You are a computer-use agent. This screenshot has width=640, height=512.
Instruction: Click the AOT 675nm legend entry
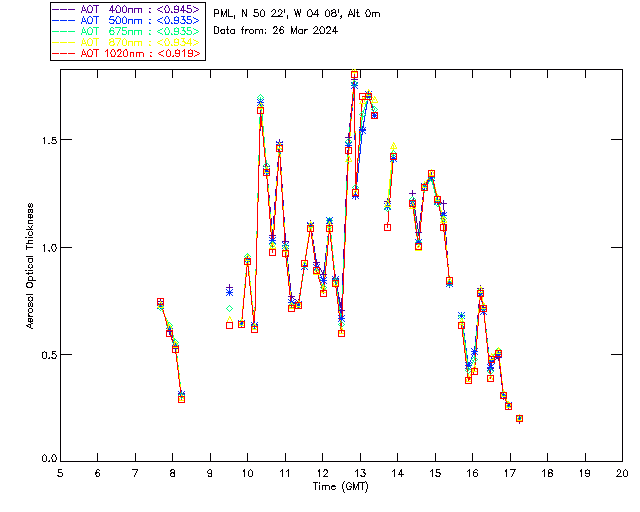tap(128, 31)
